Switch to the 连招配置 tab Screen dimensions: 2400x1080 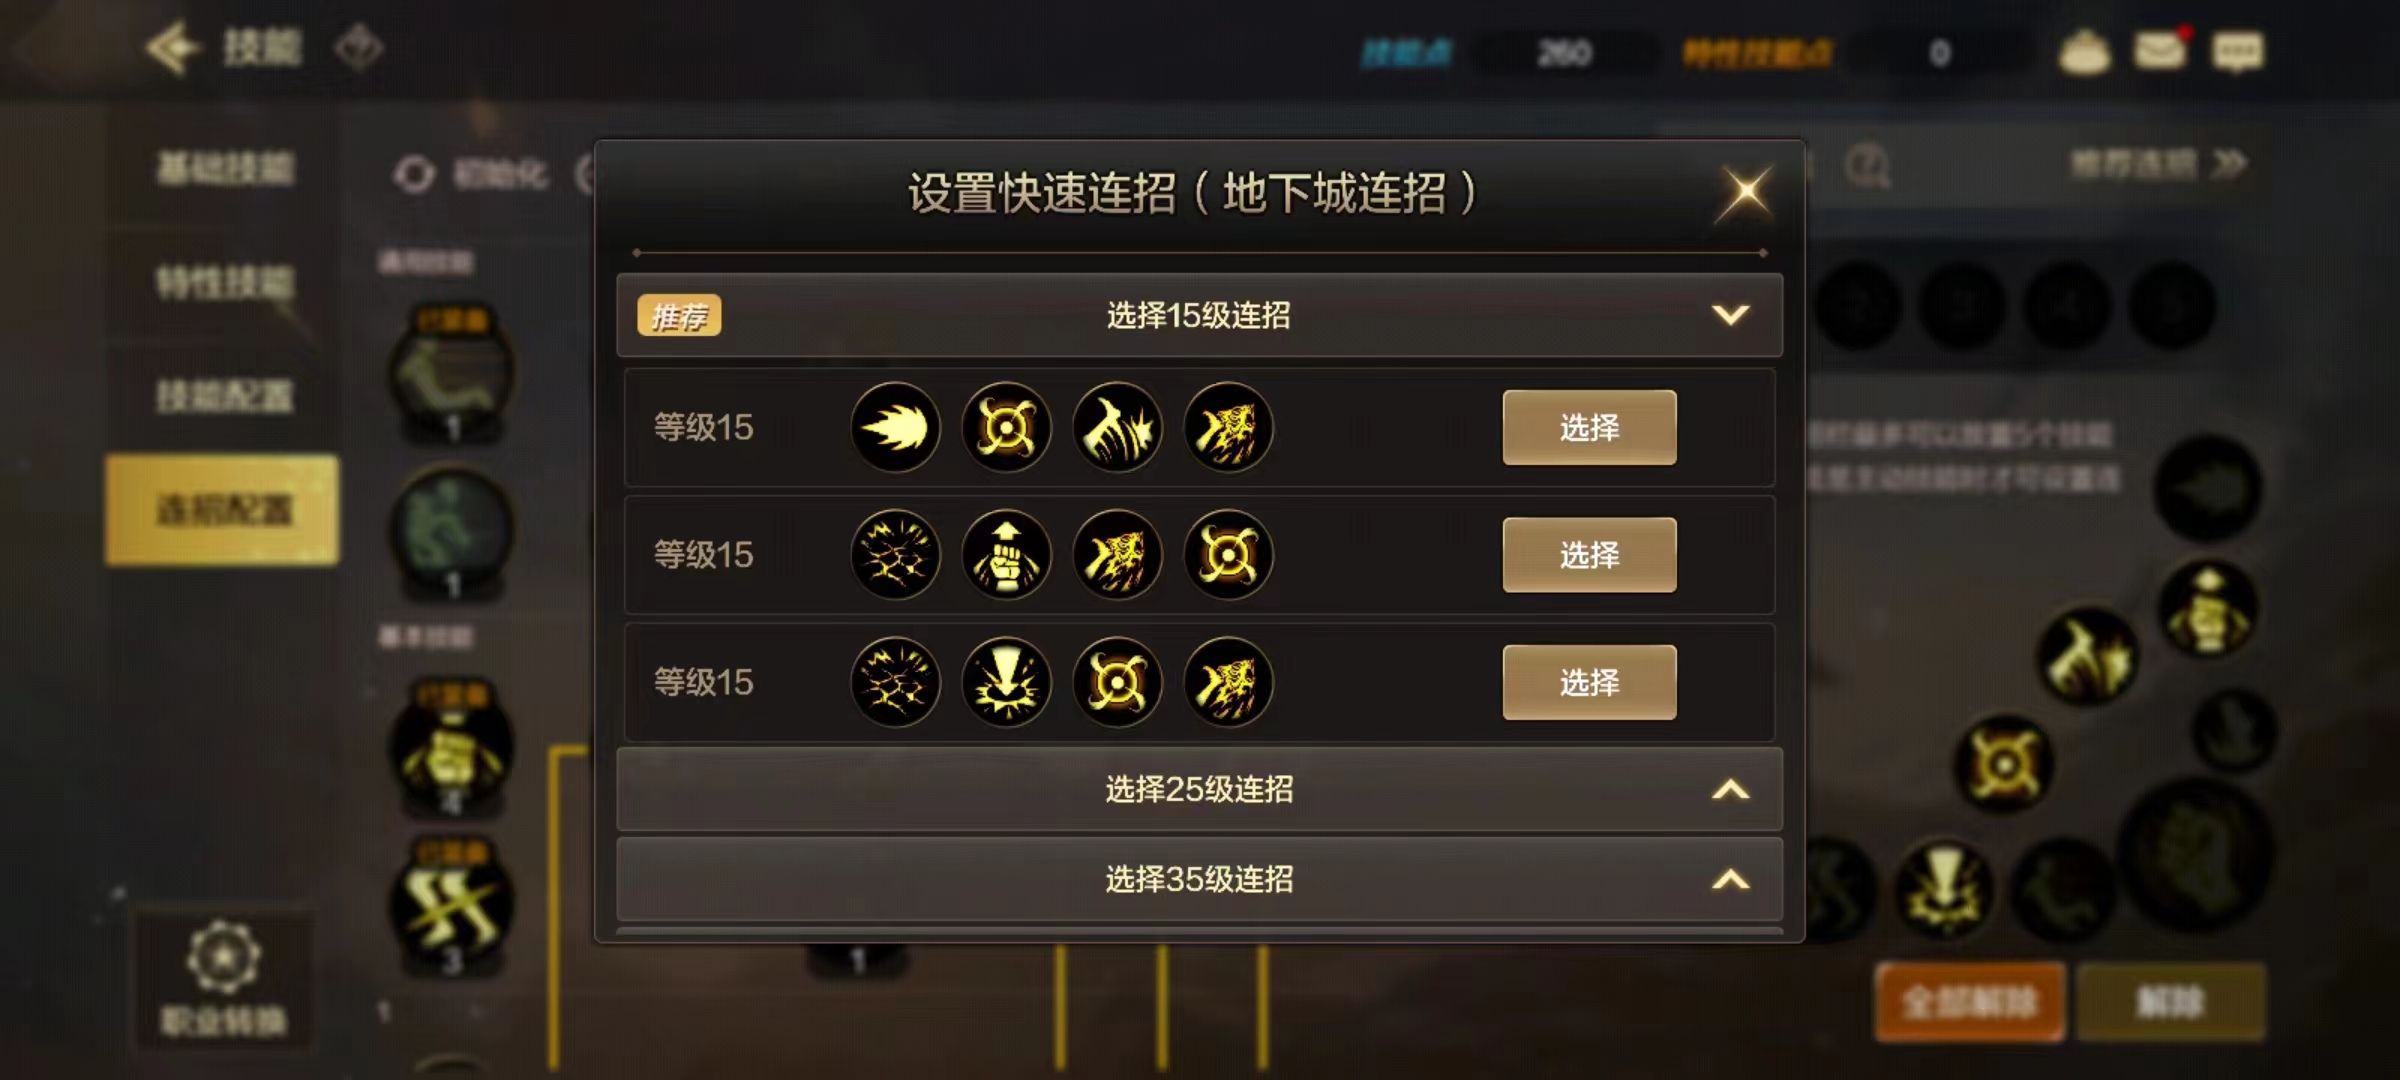(222, 510)
